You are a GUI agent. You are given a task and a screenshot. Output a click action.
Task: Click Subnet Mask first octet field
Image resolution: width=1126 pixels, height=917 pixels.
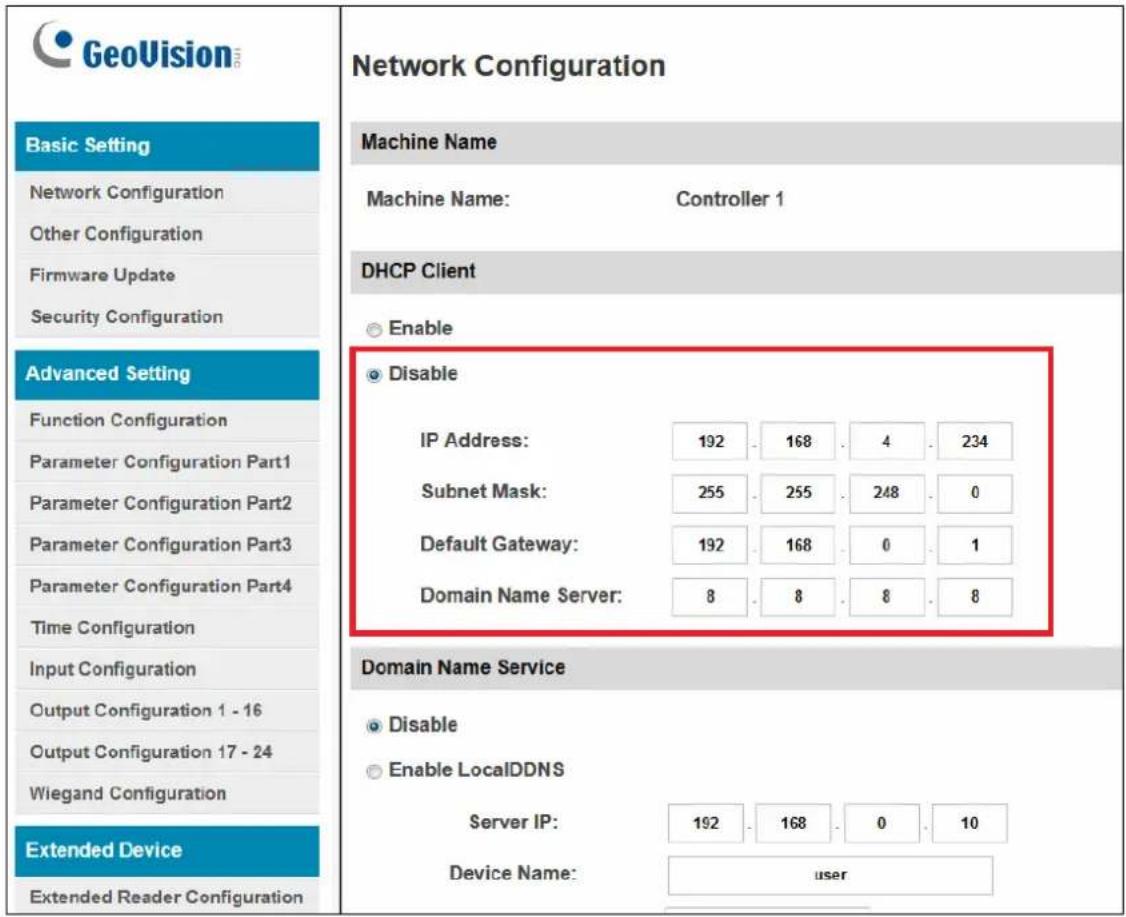point(709,493)
